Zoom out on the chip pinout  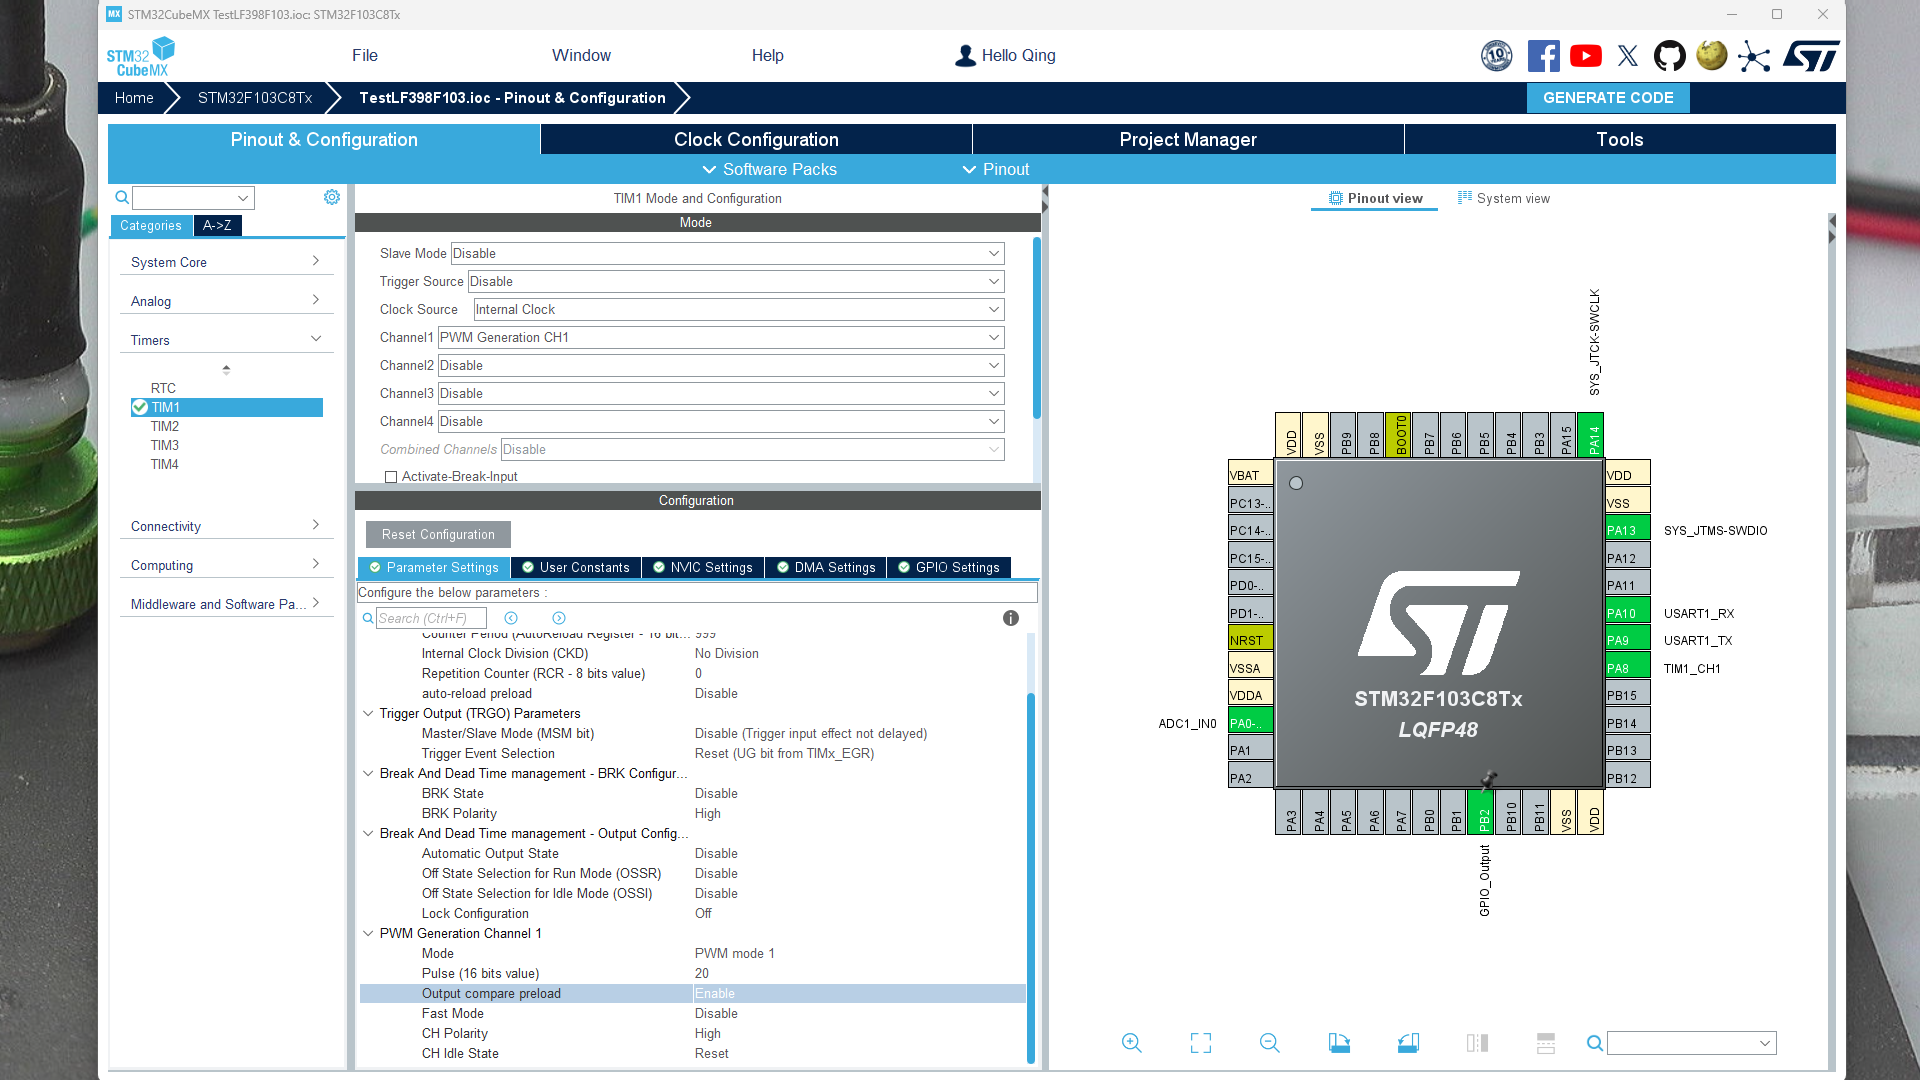(1269, 1043)
